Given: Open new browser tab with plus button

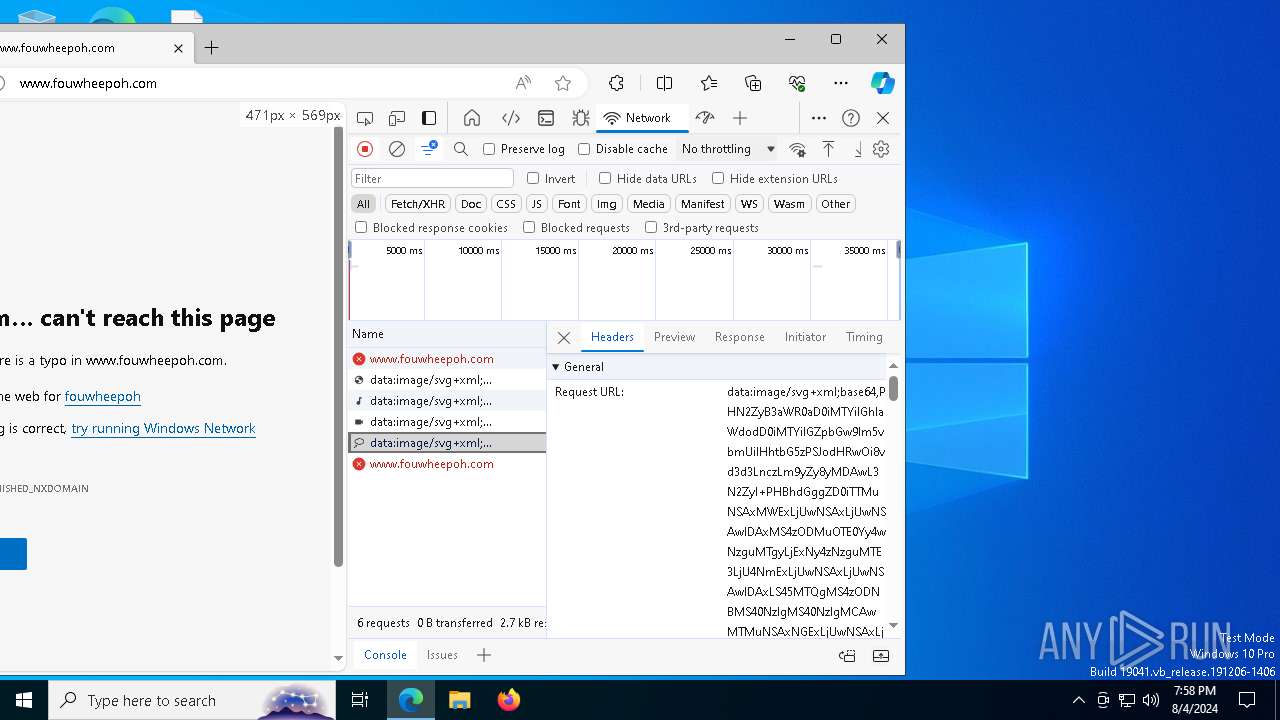Looking at the screenshot, I should pos(212,47).
